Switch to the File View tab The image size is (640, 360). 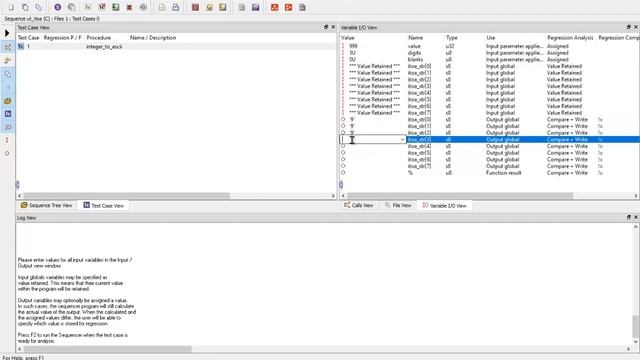pos(398,205)
